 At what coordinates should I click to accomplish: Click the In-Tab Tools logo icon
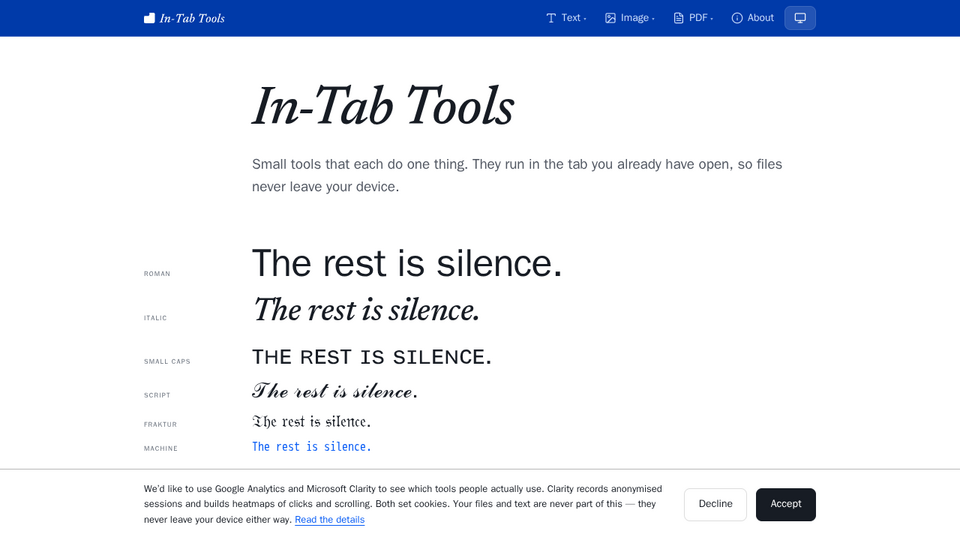click(149, 18)
